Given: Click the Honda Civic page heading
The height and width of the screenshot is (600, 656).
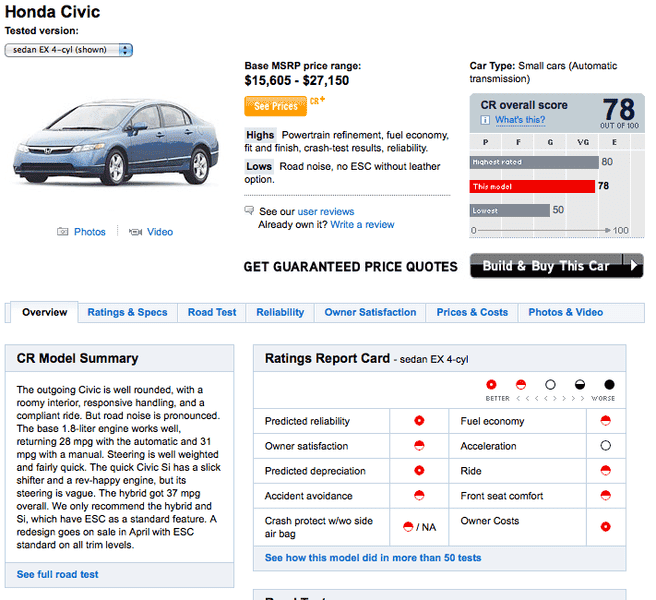Looking at the screenshot, I should pyautogui.click(x=52, y=12).
